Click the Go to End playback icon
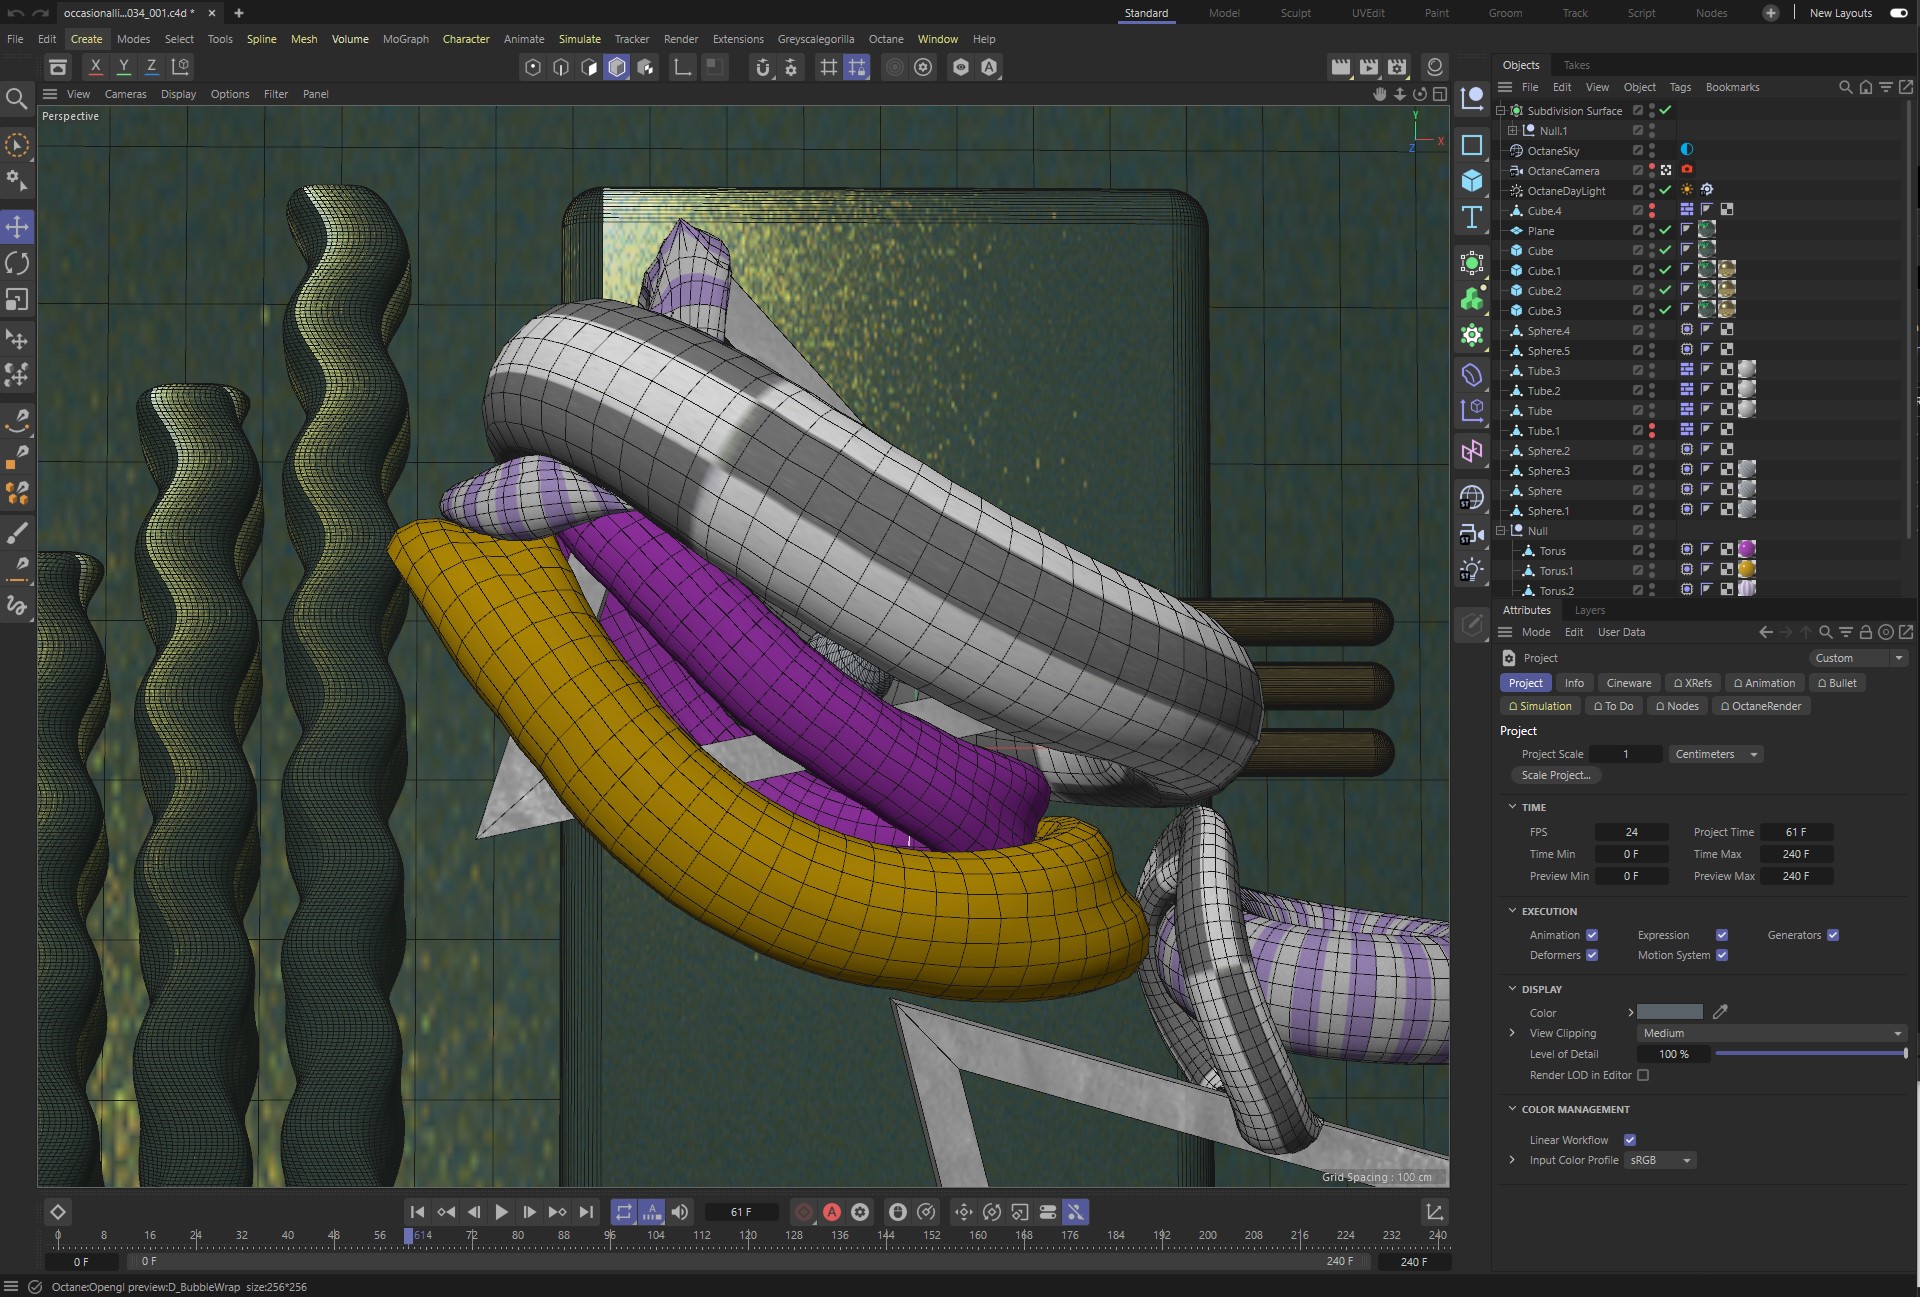The height and width of the screenshot is (1297, 1920). [x=587, y=1212]
